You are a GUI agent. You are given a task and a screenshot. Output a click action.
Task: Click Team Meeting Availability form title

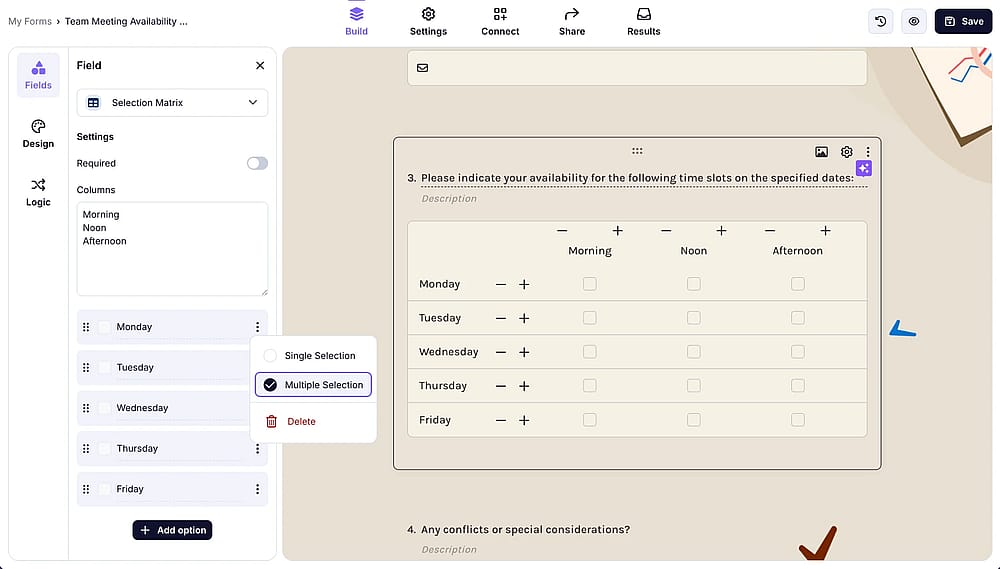point(126,21)
